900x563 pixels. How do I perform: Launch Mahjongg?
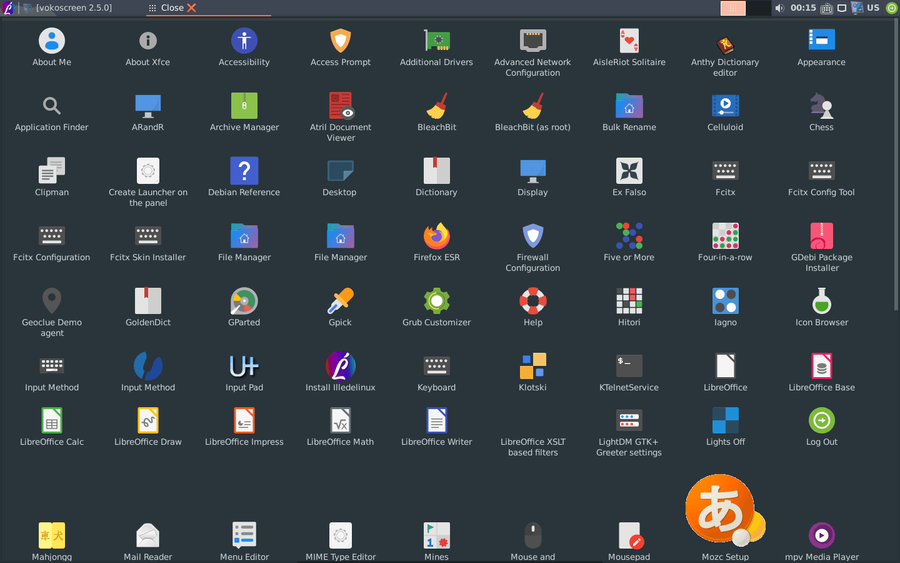tap(52, 541)
